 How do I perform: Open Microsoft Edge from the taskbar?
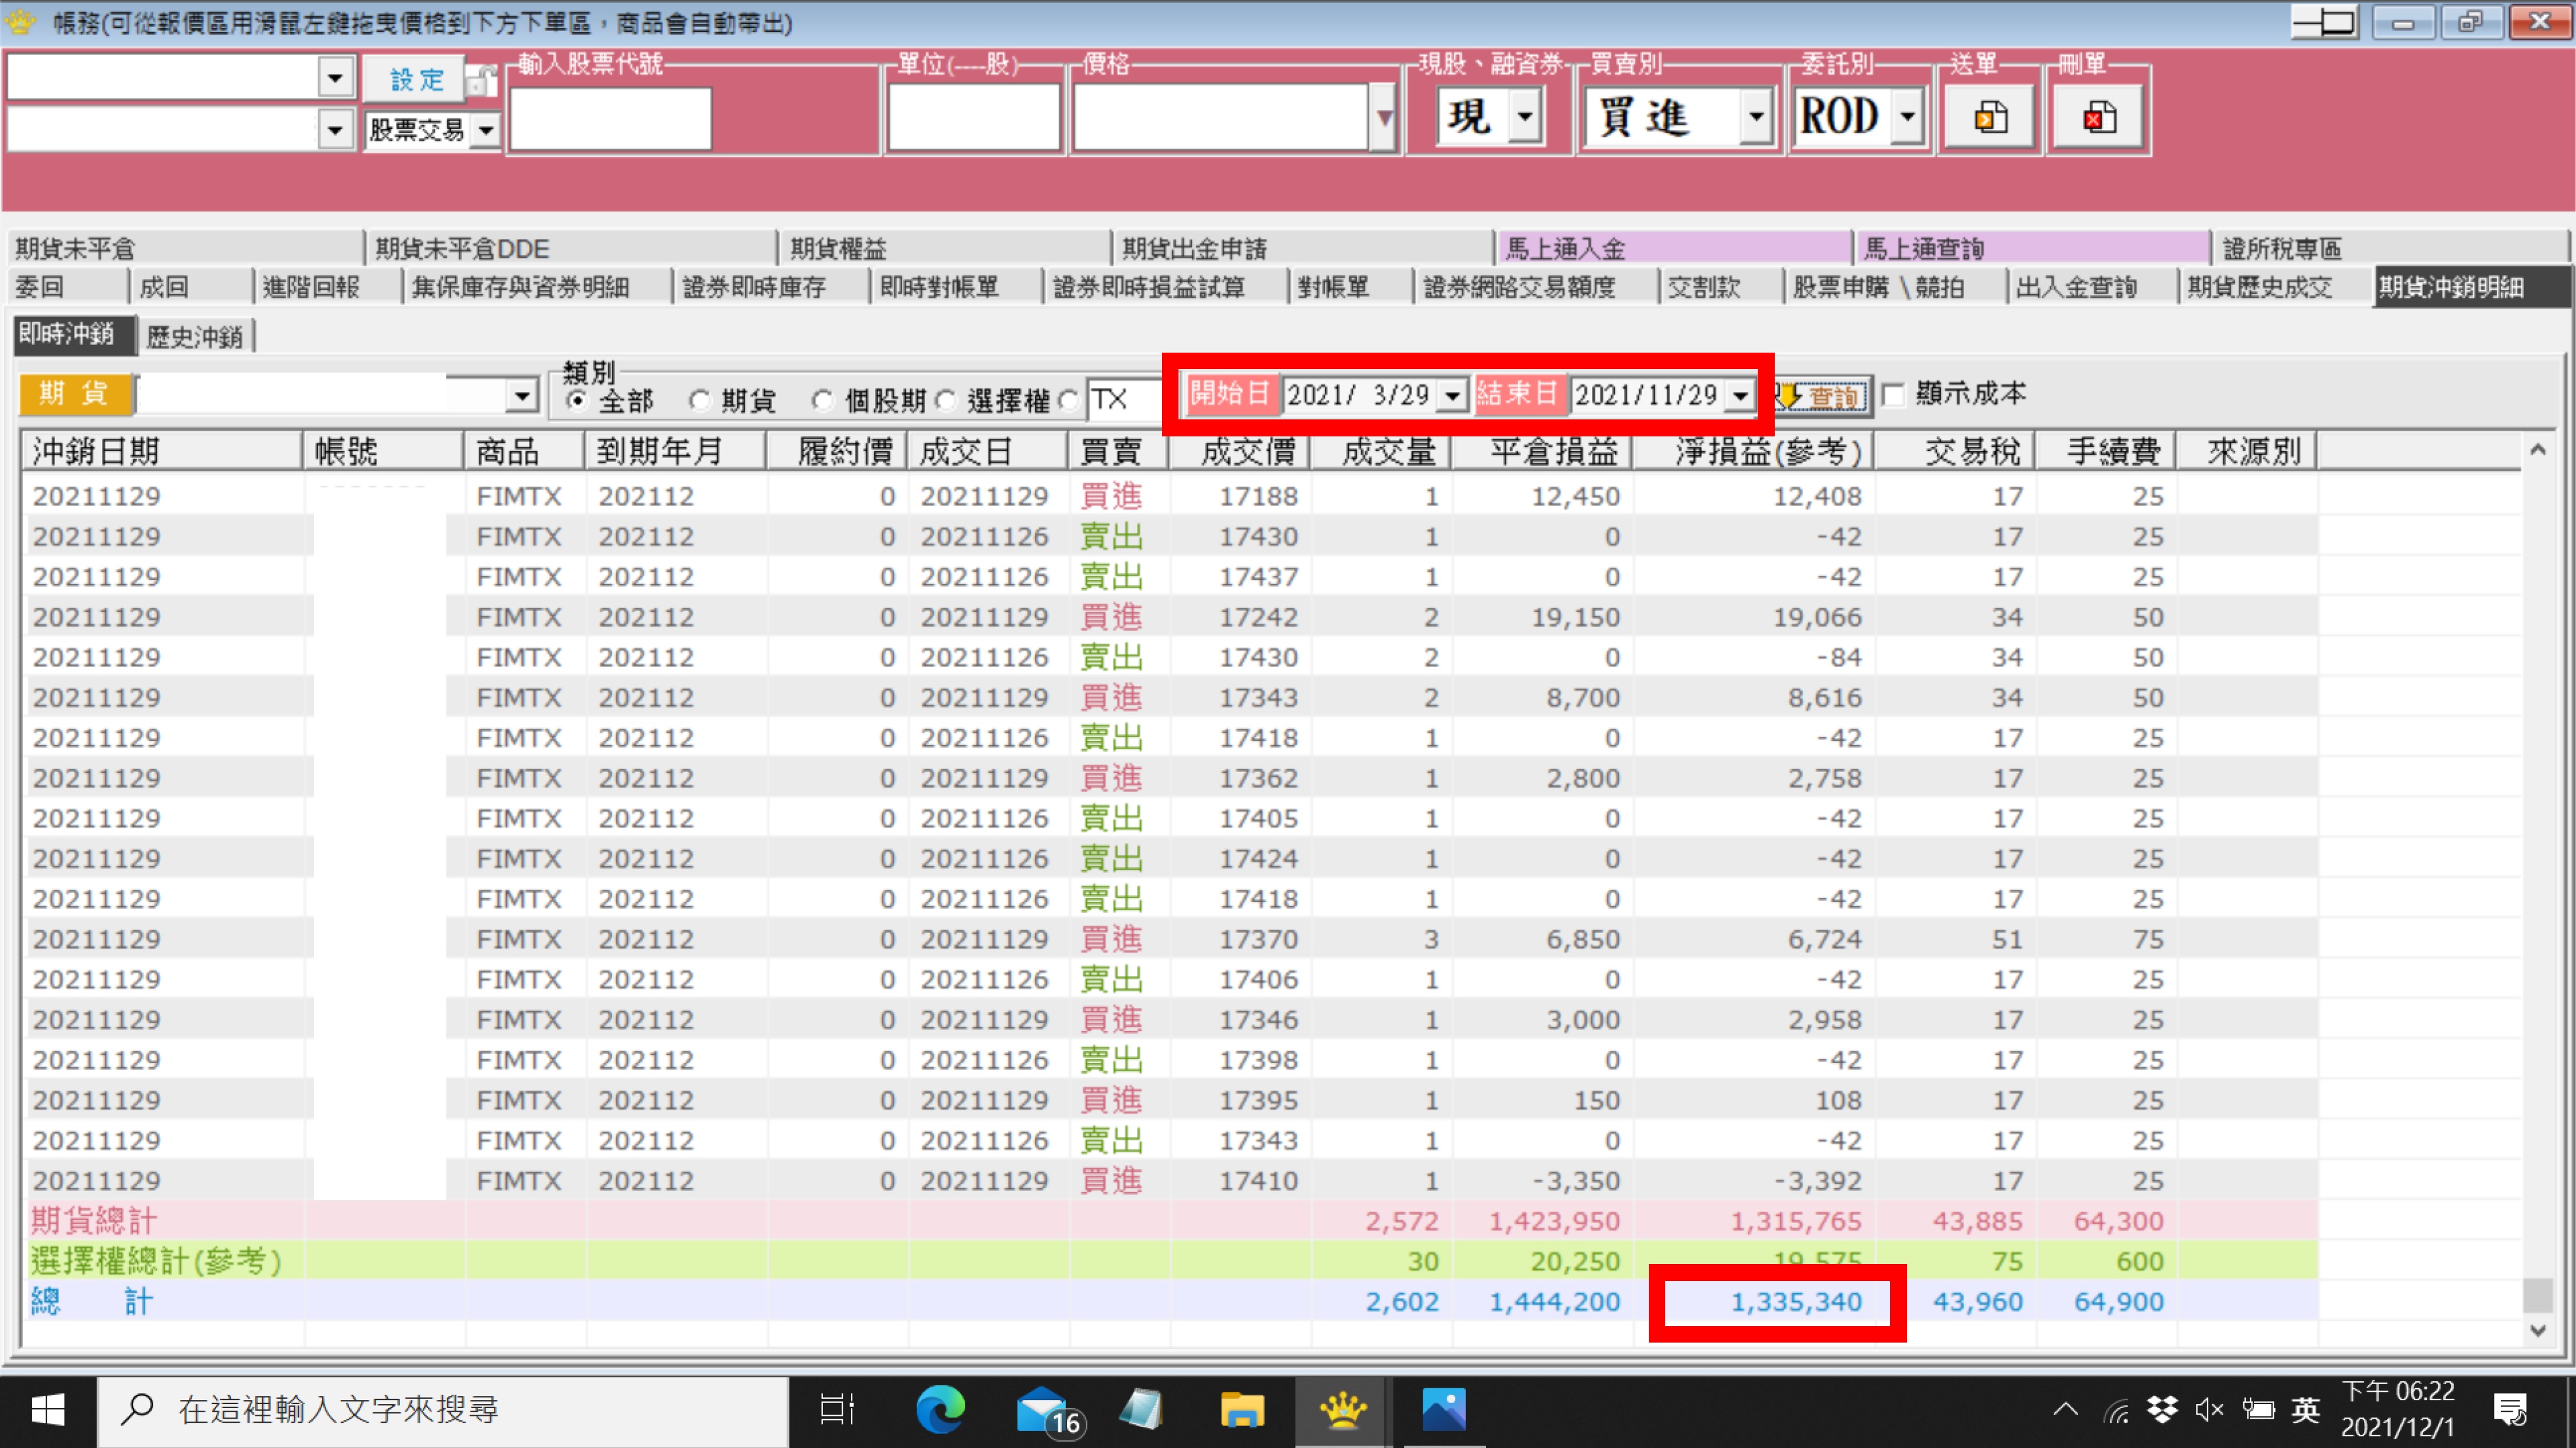click(x=940, y=1410)
